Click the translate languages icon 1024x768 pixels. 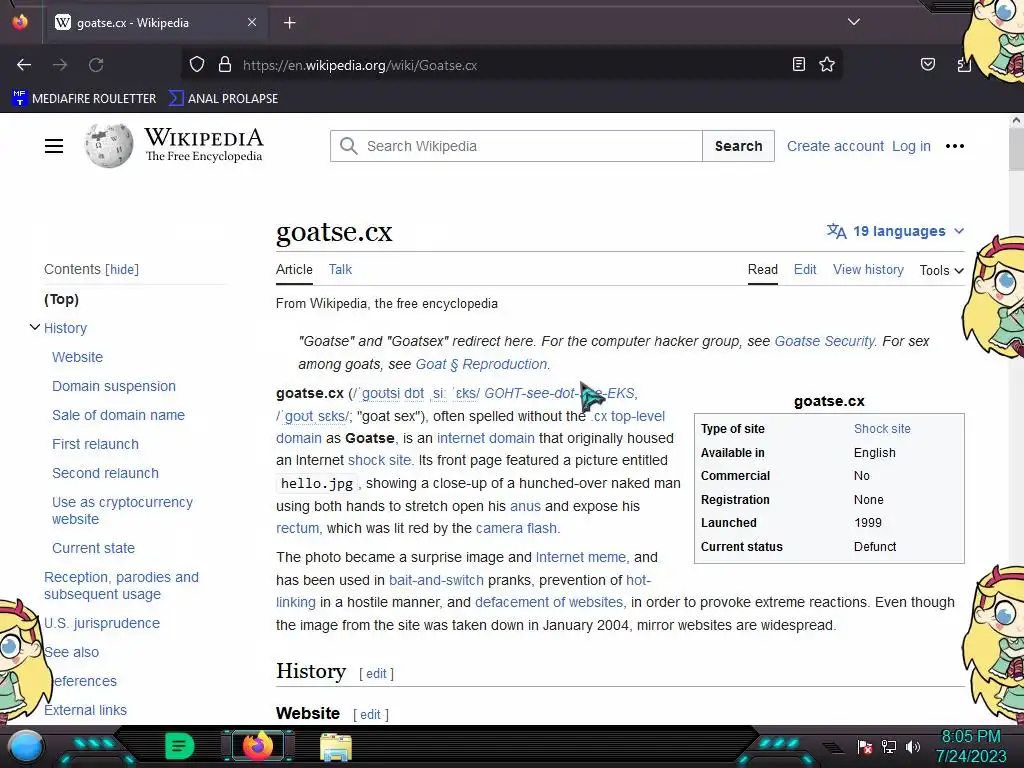point(836,231)
